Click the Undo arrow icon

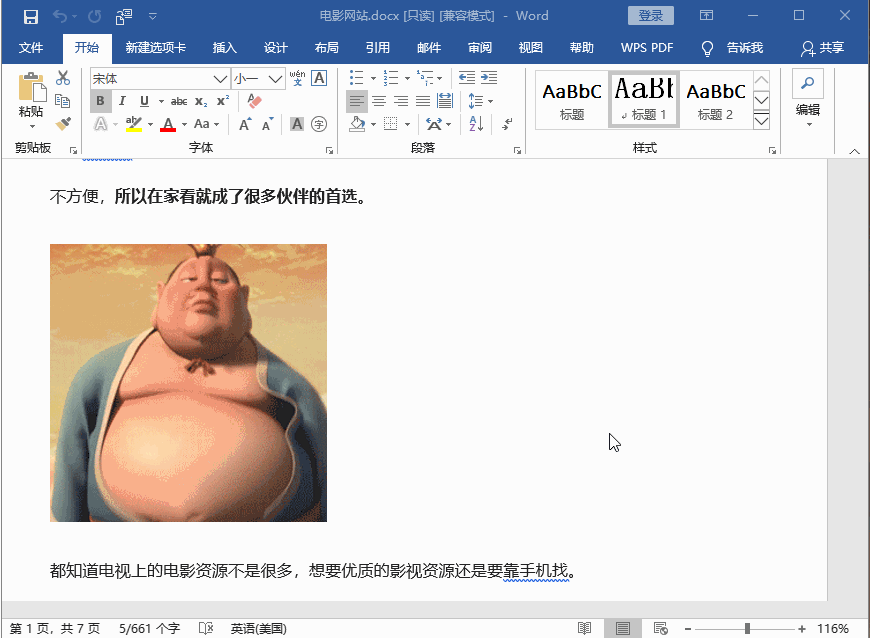59,17
